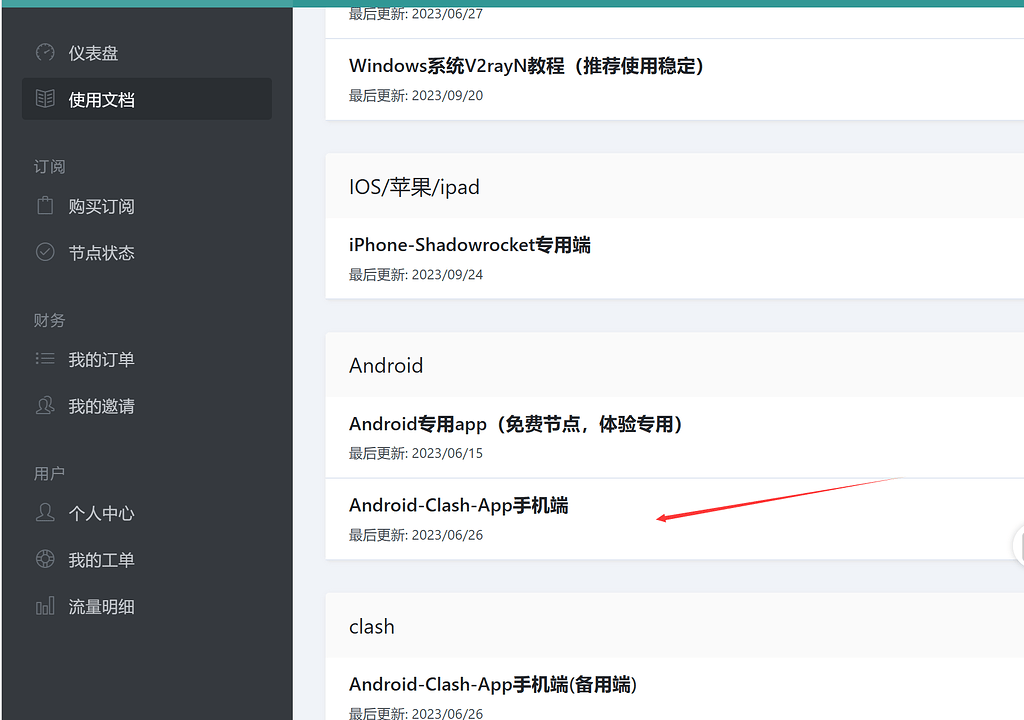This screenshot has width=1024, height=720.
Task: Click the user icon beside 个人中心
Action: 45,513
